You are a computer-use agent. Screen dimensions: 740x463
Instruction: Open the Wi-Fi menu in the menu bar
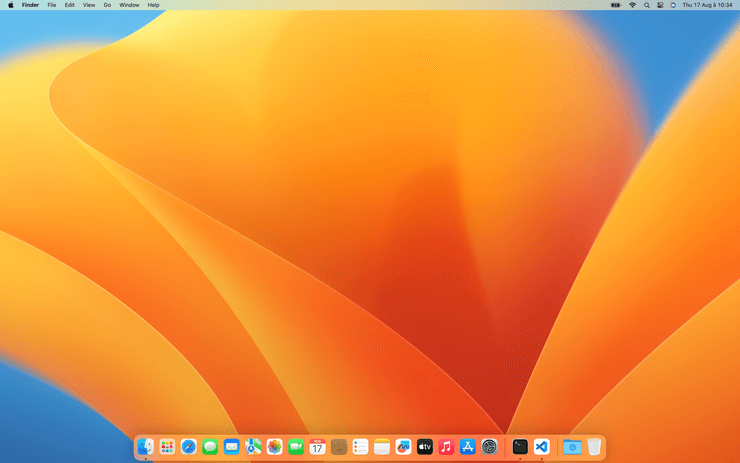point(632,5)
